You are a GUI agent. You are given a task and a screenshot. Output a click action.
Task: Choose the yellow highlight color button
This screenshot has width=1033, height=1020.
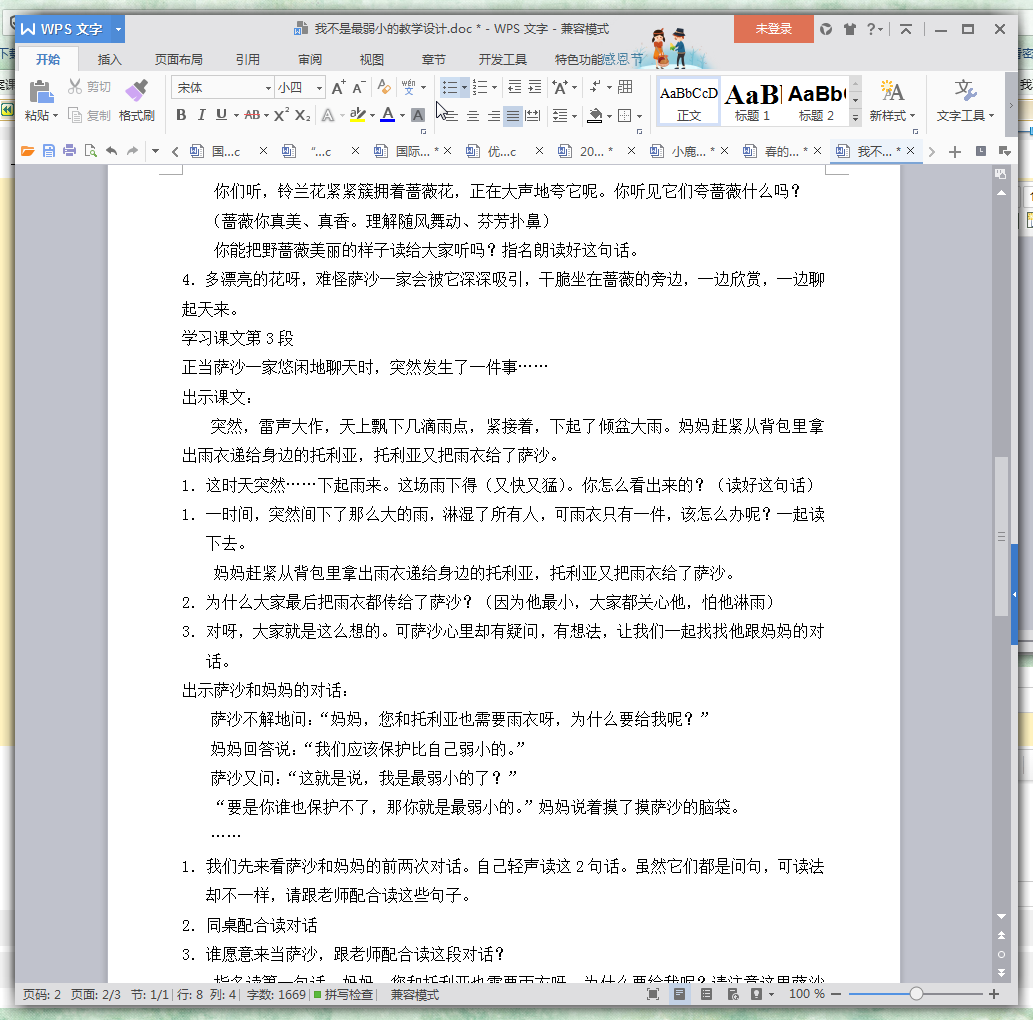point(357,115)
